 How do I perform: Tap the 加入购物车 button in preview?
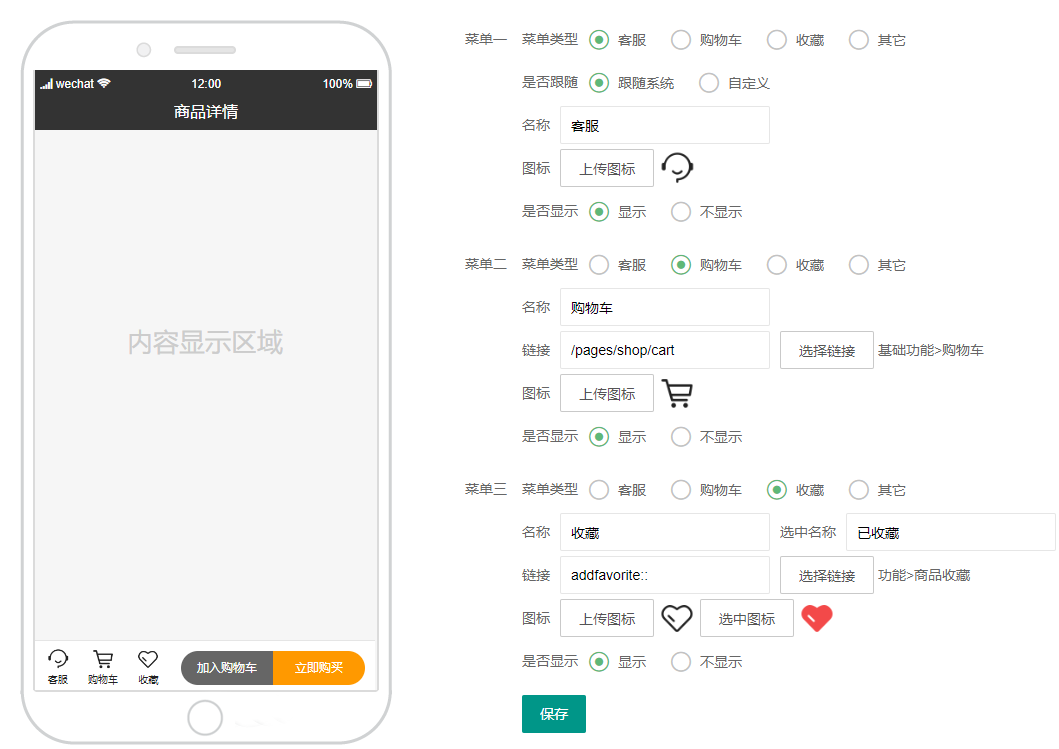227,668
